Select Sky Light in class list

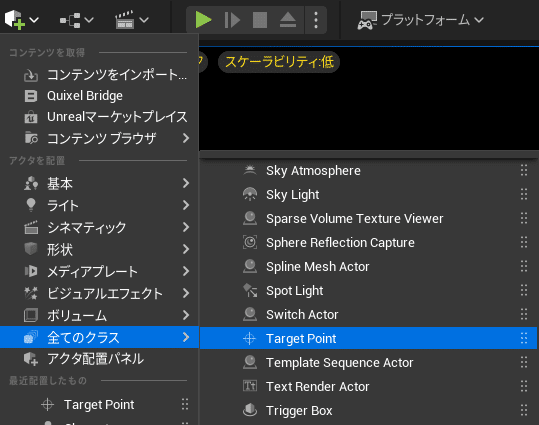[x=368, y=195]
